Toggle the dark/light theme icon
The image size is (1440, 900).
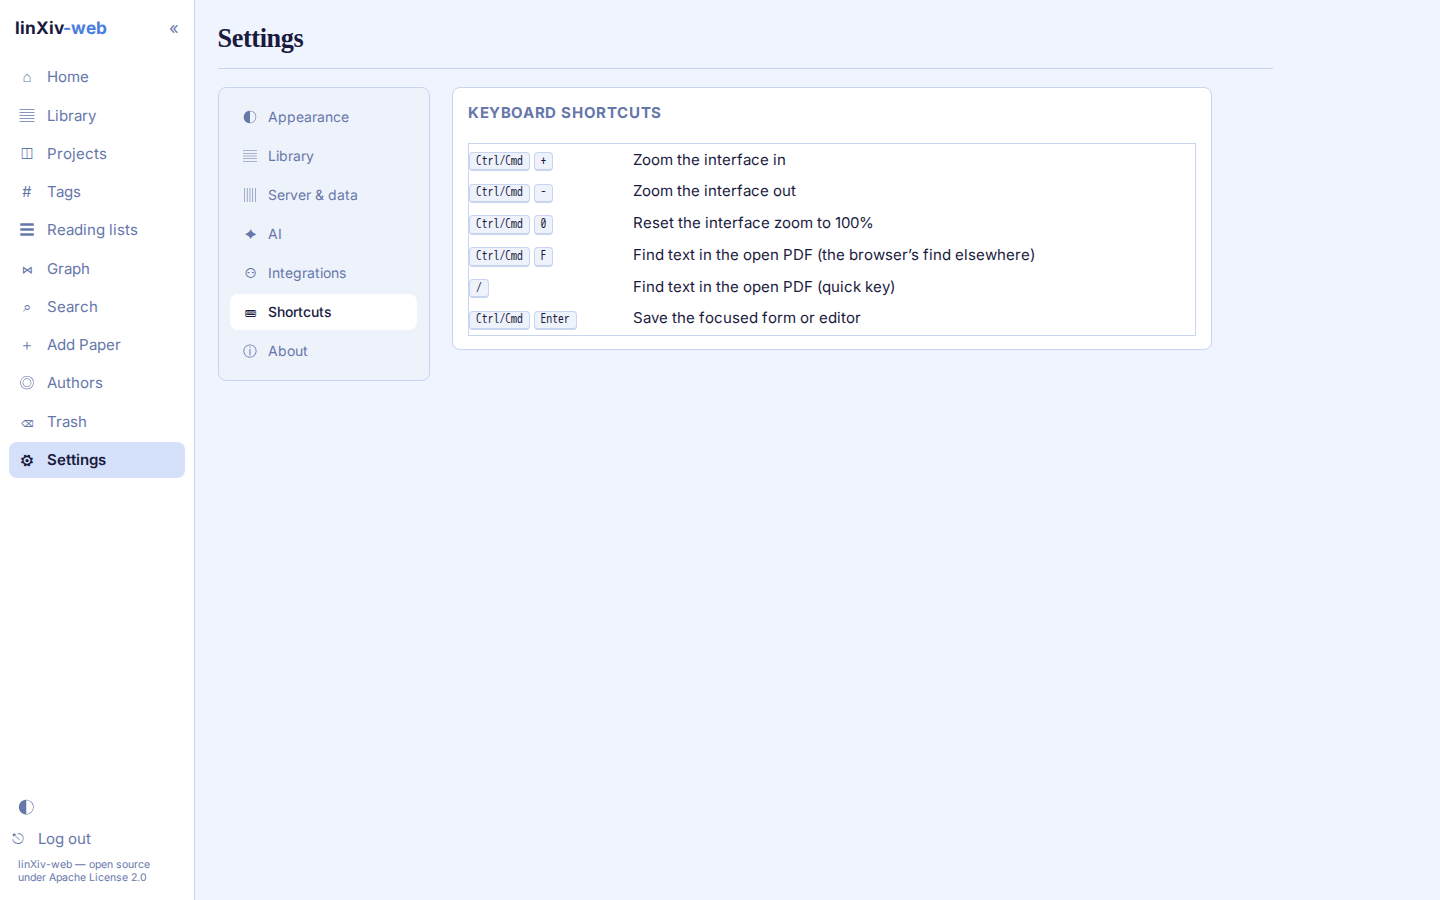click(26, 807)
